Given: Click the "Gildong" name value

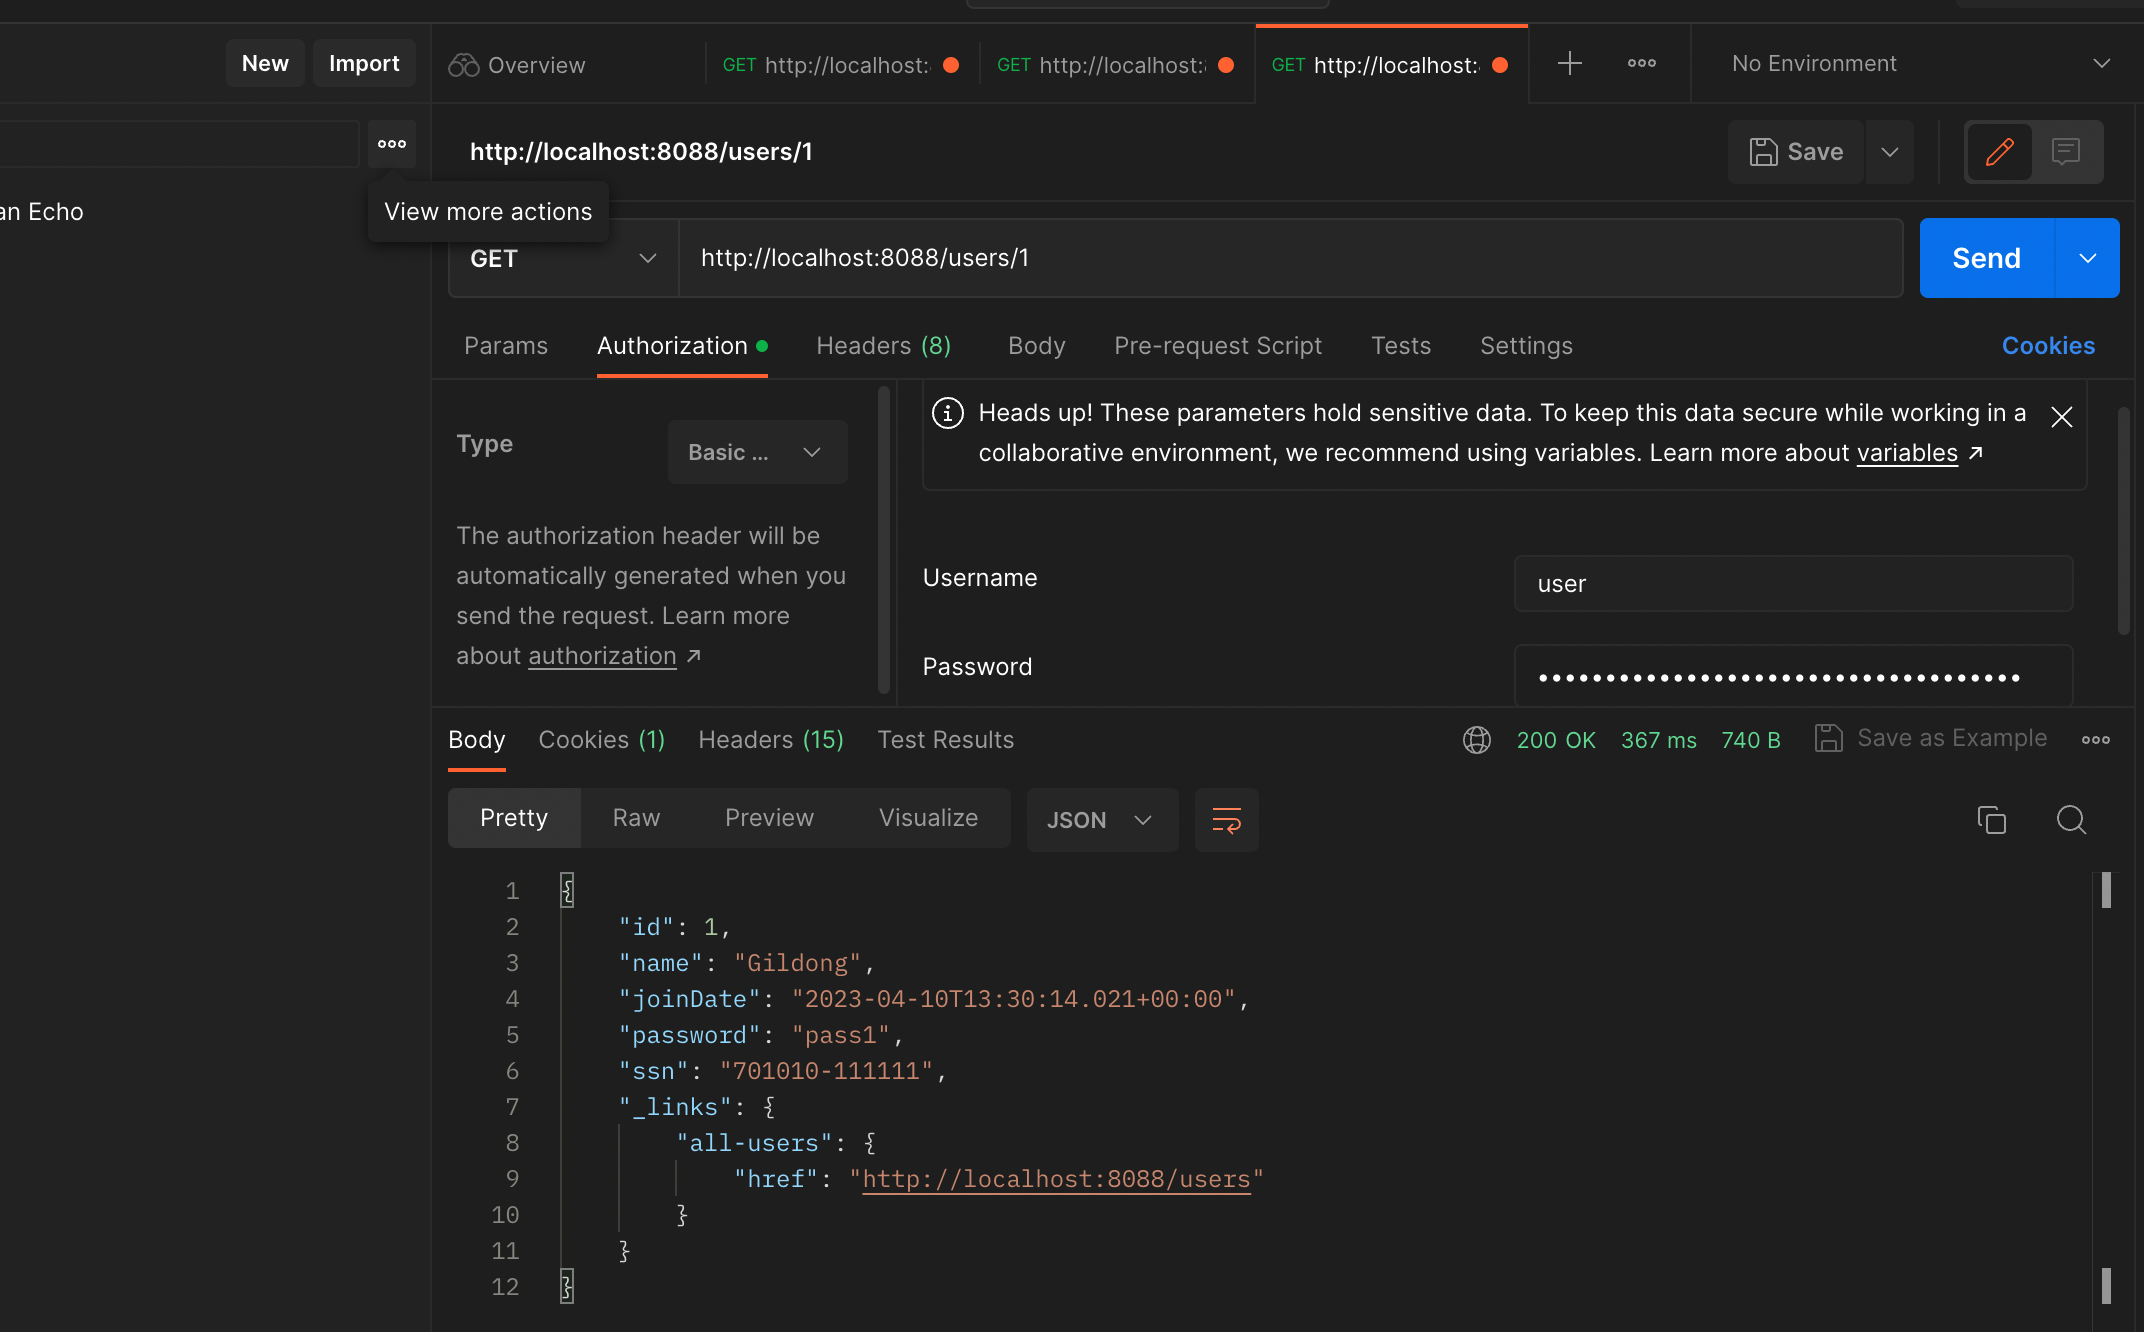Looking at the screenshot, I should pyautogui.click(x=797, y=964).
